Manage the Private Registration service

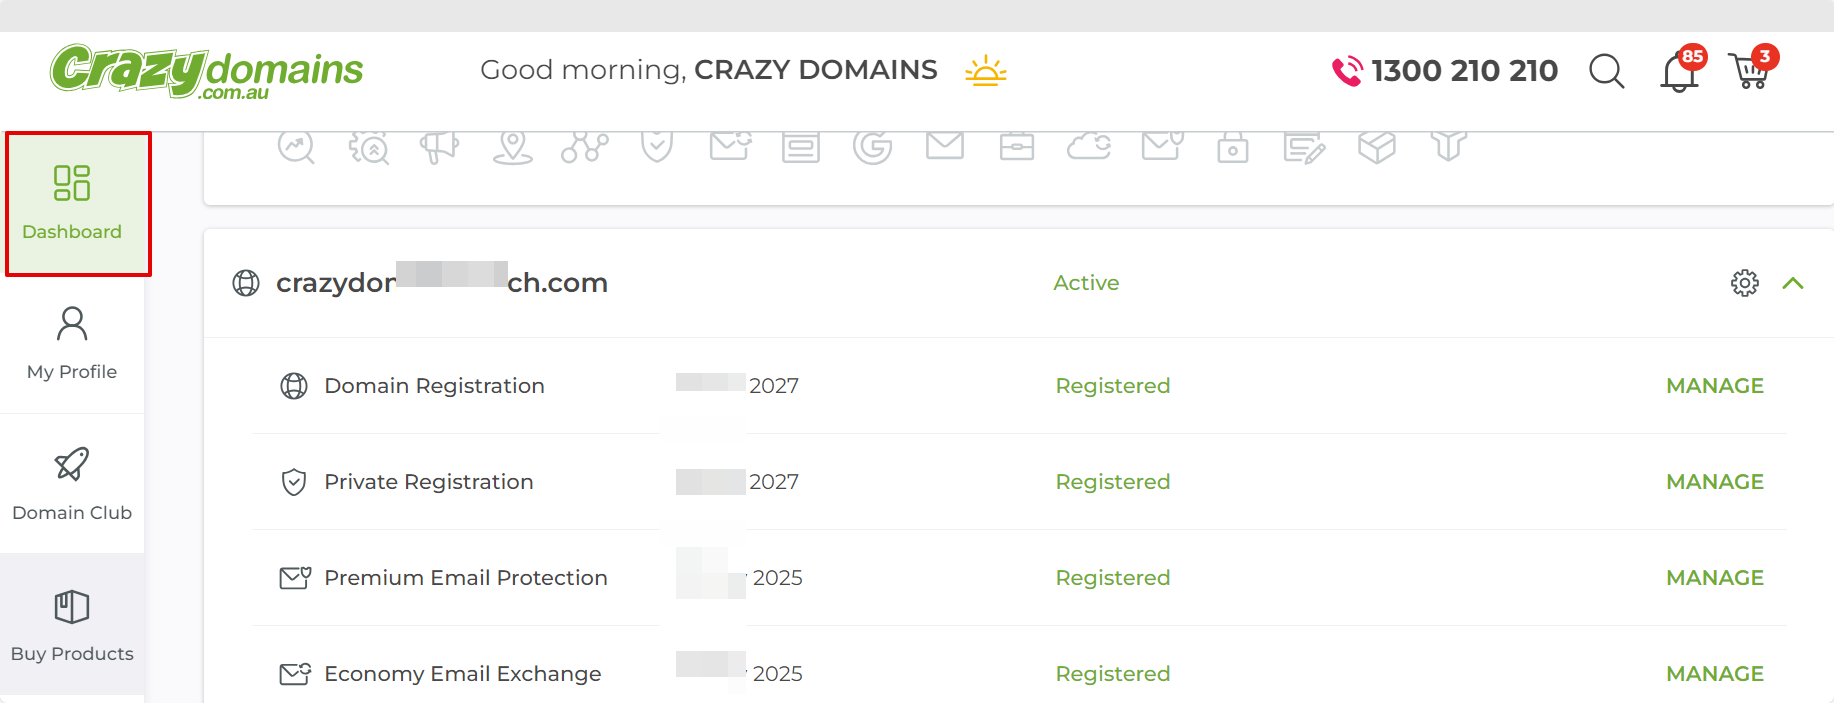(x=1715, y=482)
